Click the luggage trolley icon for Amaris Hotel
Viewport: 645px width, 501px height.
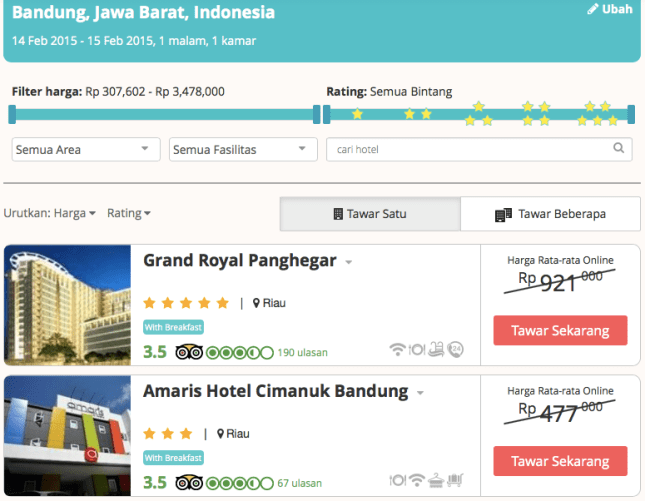[x=455, y=480]
